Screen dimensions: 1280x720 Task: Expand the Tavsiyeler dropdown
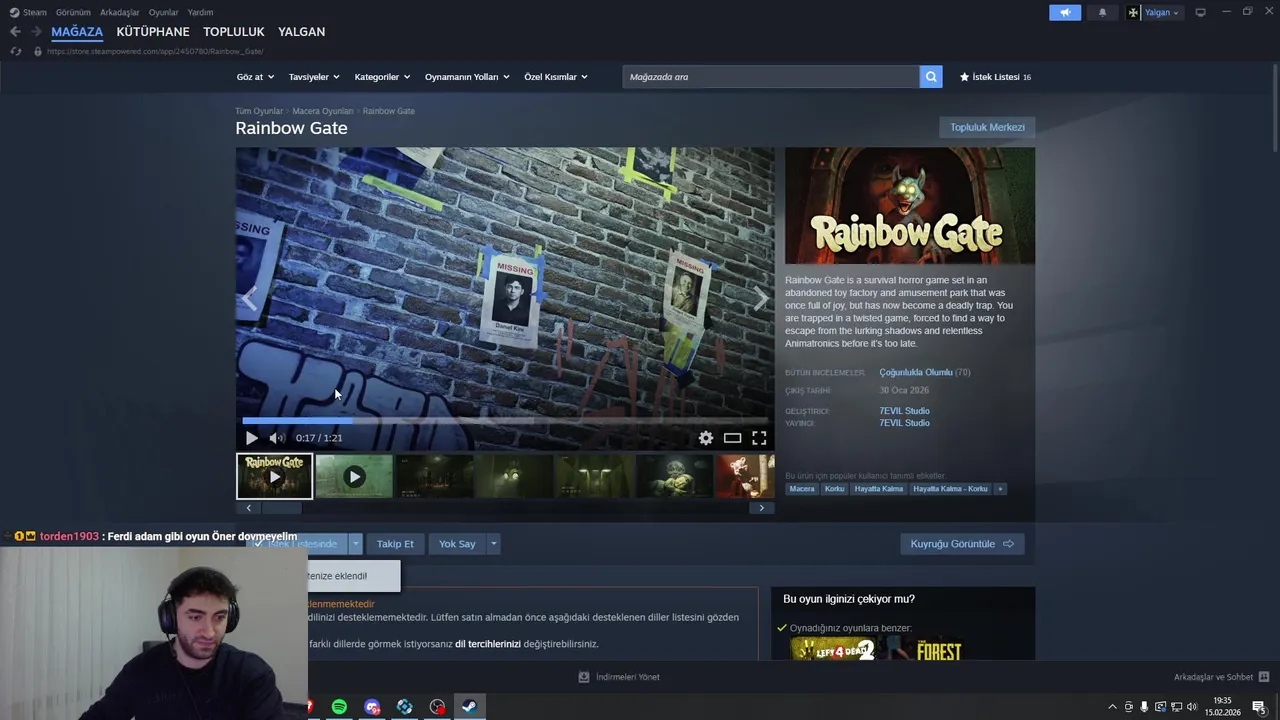tap(314, 77)
